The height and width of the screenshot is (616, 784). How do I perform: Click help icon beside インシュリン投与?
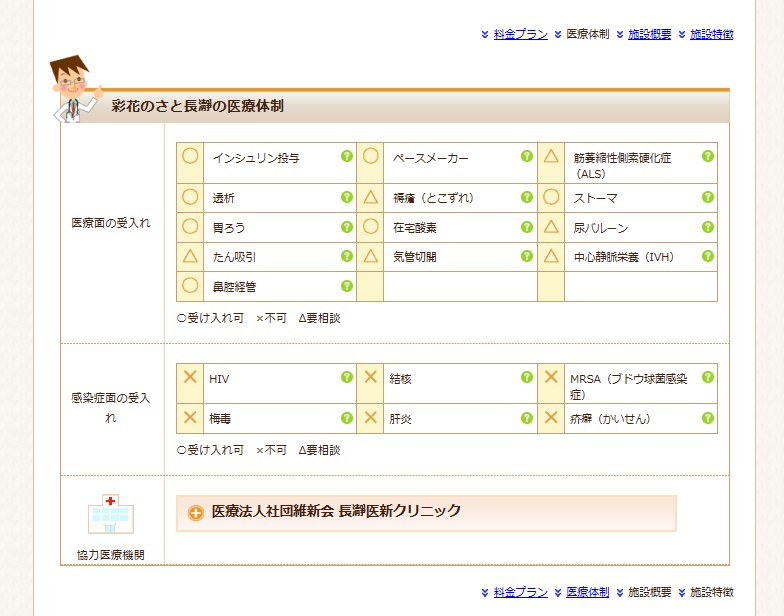347,156
